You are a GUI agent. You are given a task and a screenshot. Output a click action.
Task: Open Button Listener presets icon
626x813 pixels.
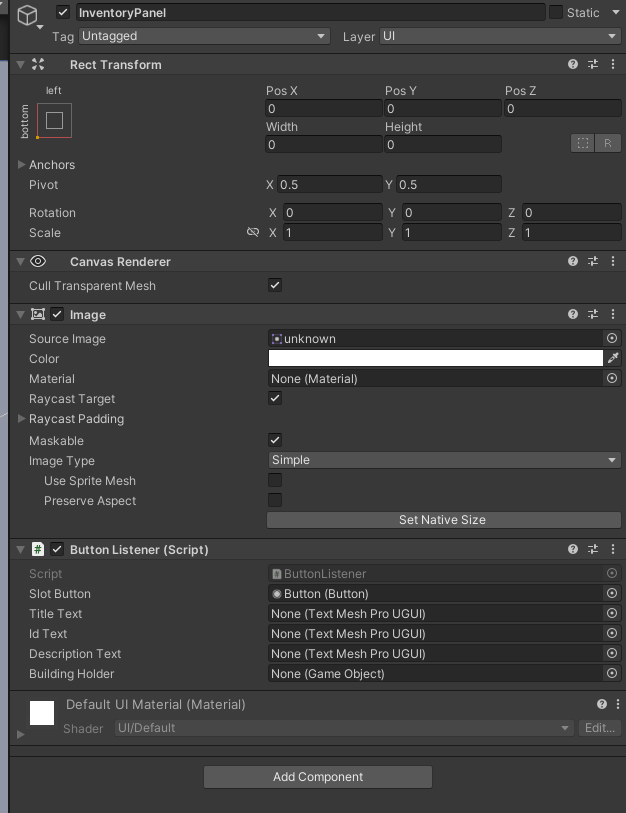coord(593,549)
